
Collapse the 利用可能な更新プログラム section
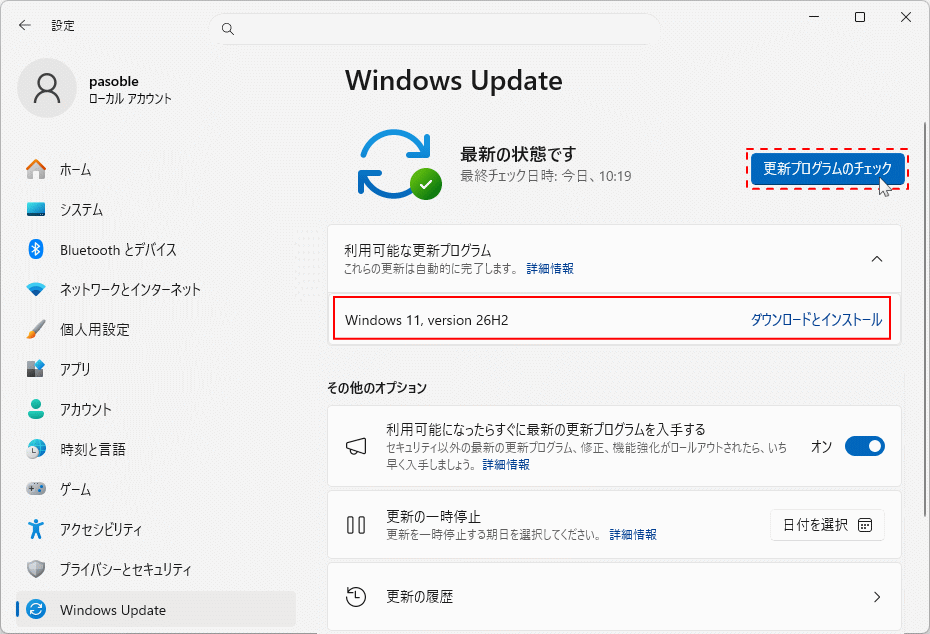point(877,259)
